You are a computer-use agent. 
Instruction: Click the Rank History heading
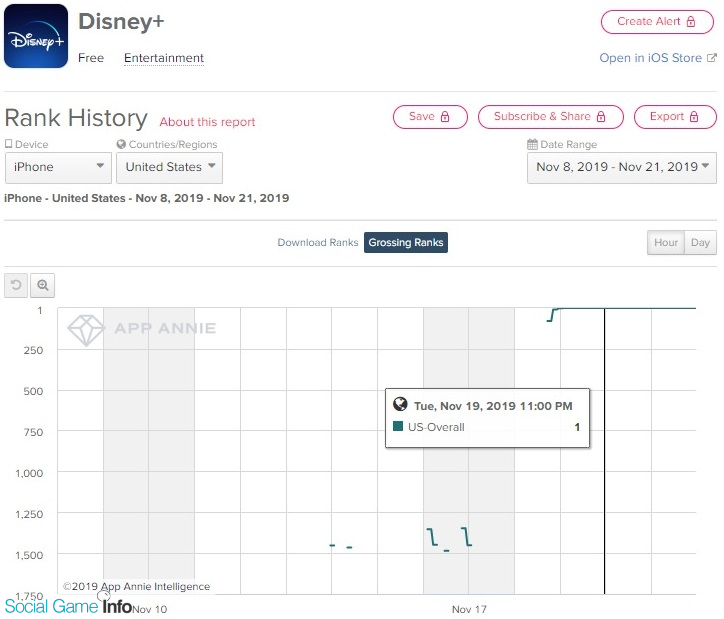point(76,118)
